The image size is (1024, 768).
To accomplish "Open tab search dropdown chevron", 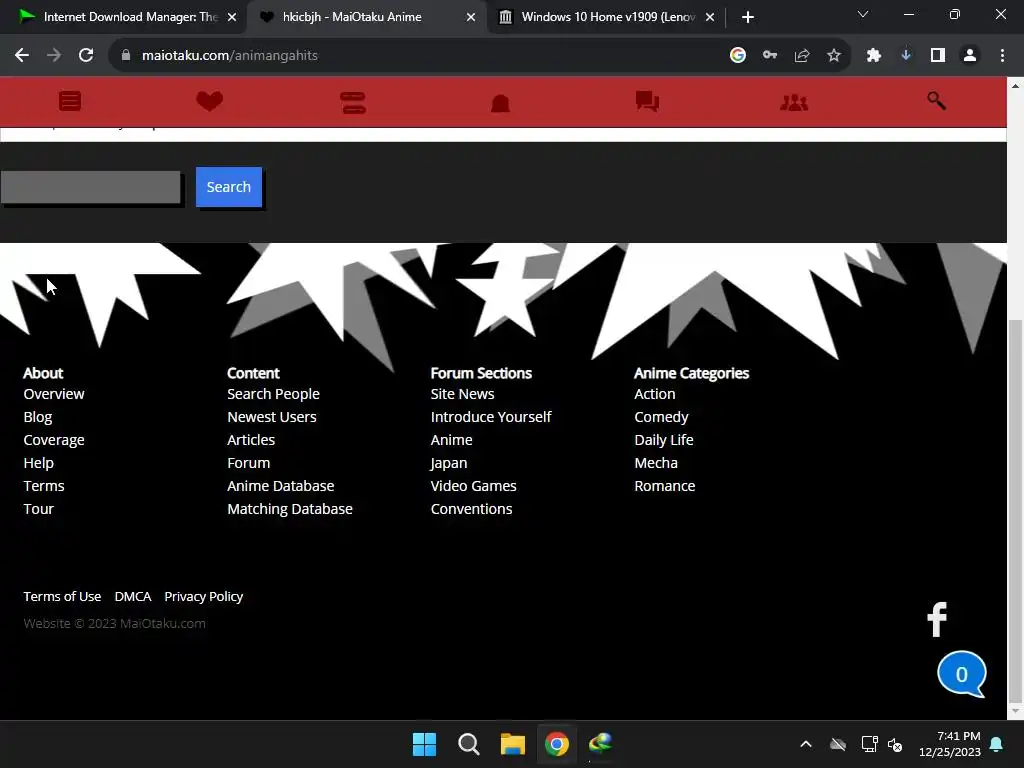I will pyautogui.click(x=863, y=14).
